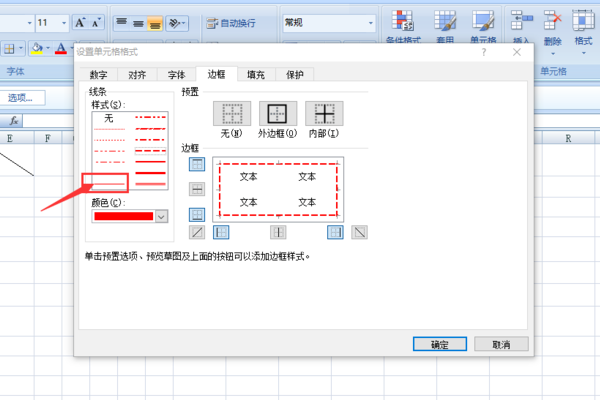Click the dialog help question mark
The width and height of the screenshot is (600, 400).
[x=484, y=52]
